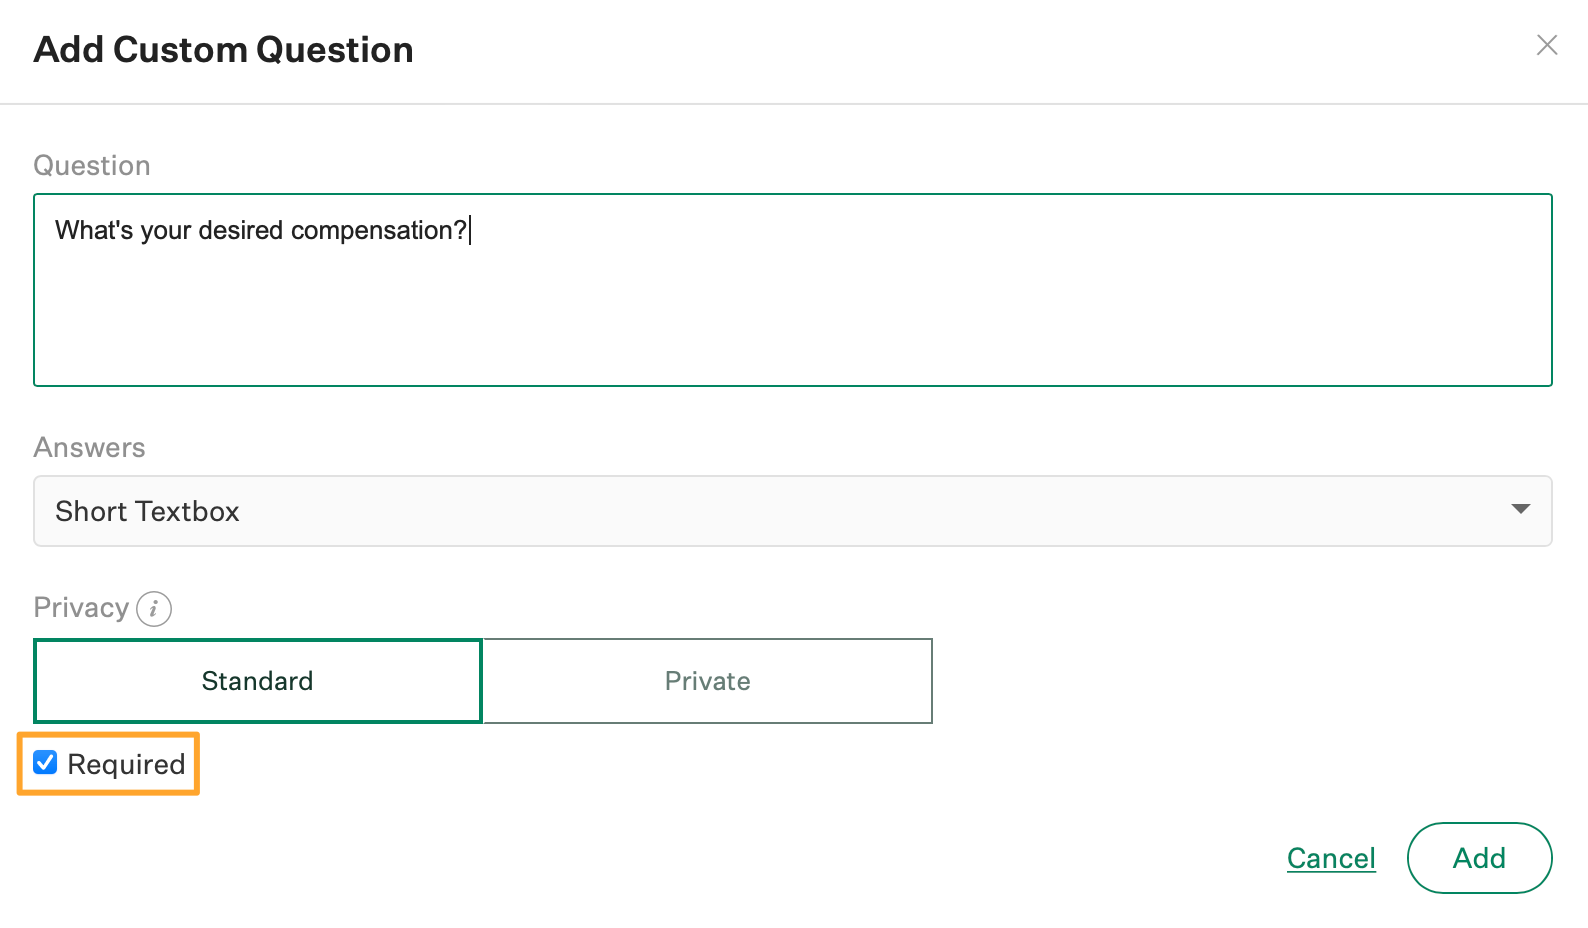This screenshot has height=928, width=1588.
Task: Click the word 'What's' in the question
Action: click(94, 231)
